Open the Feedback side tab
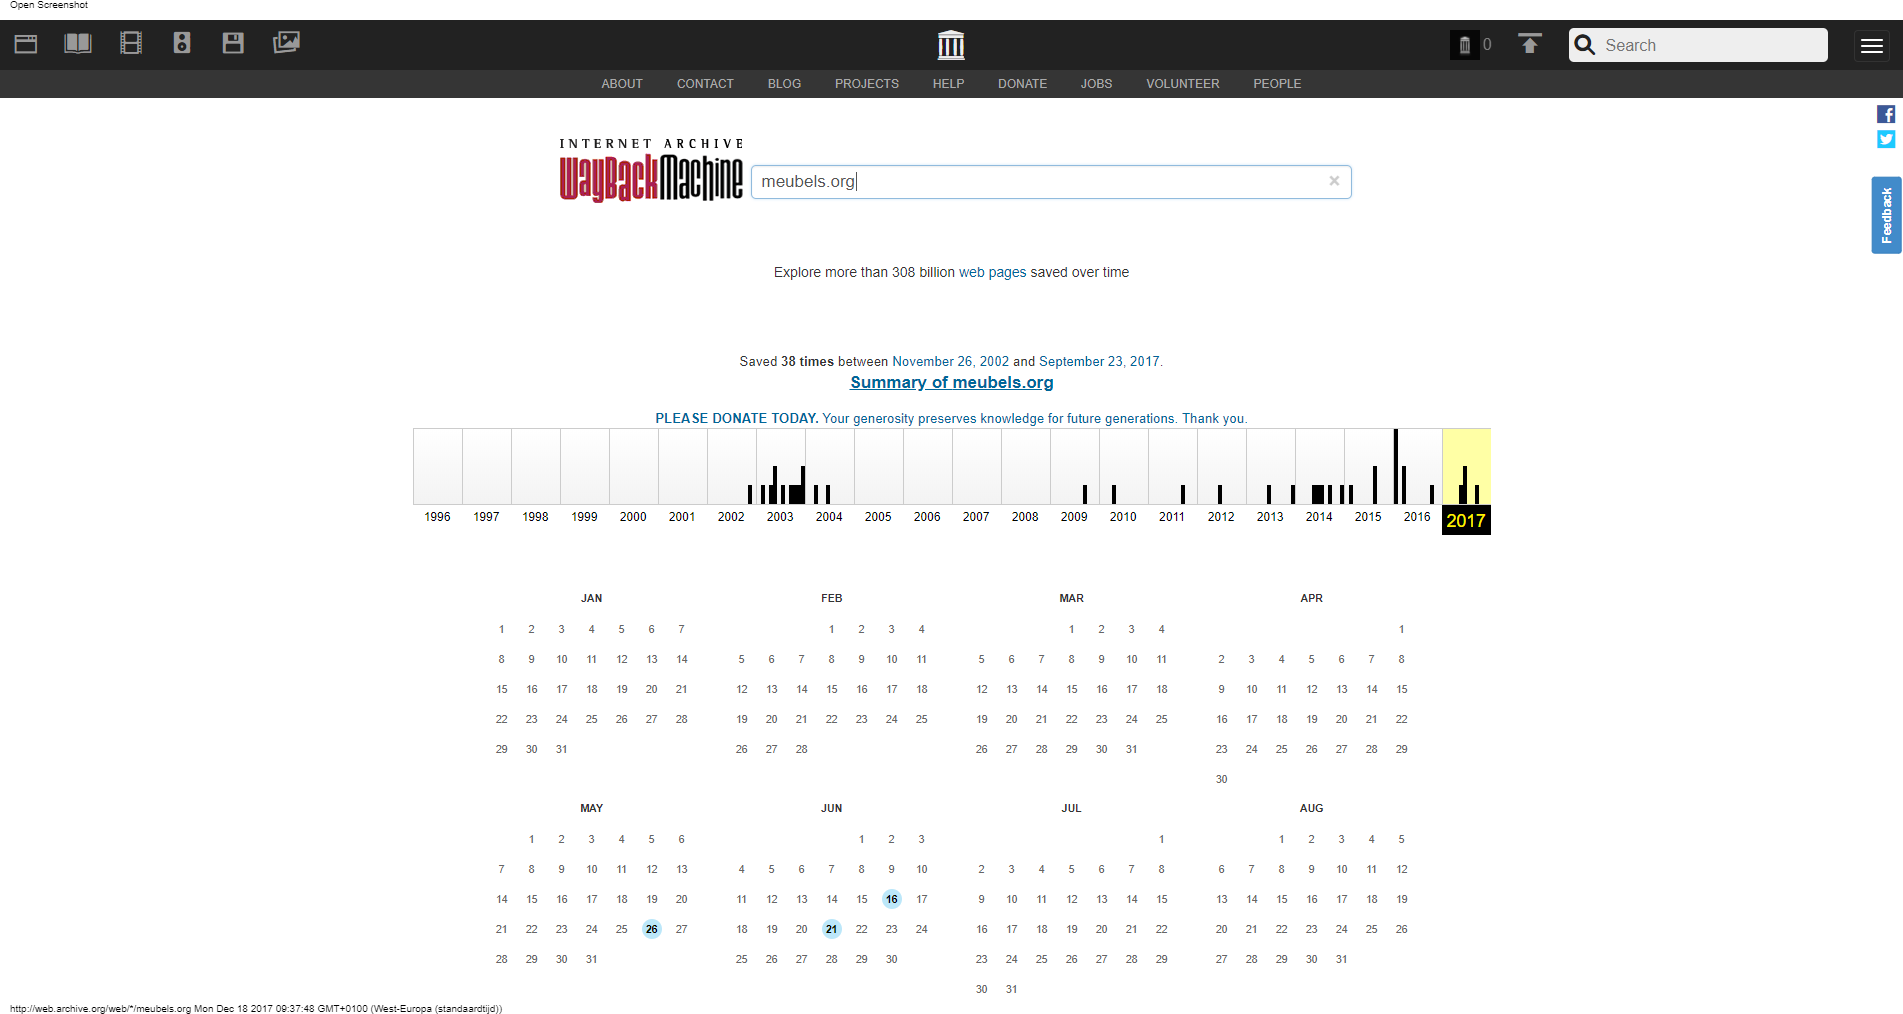 coord(1886,215)
